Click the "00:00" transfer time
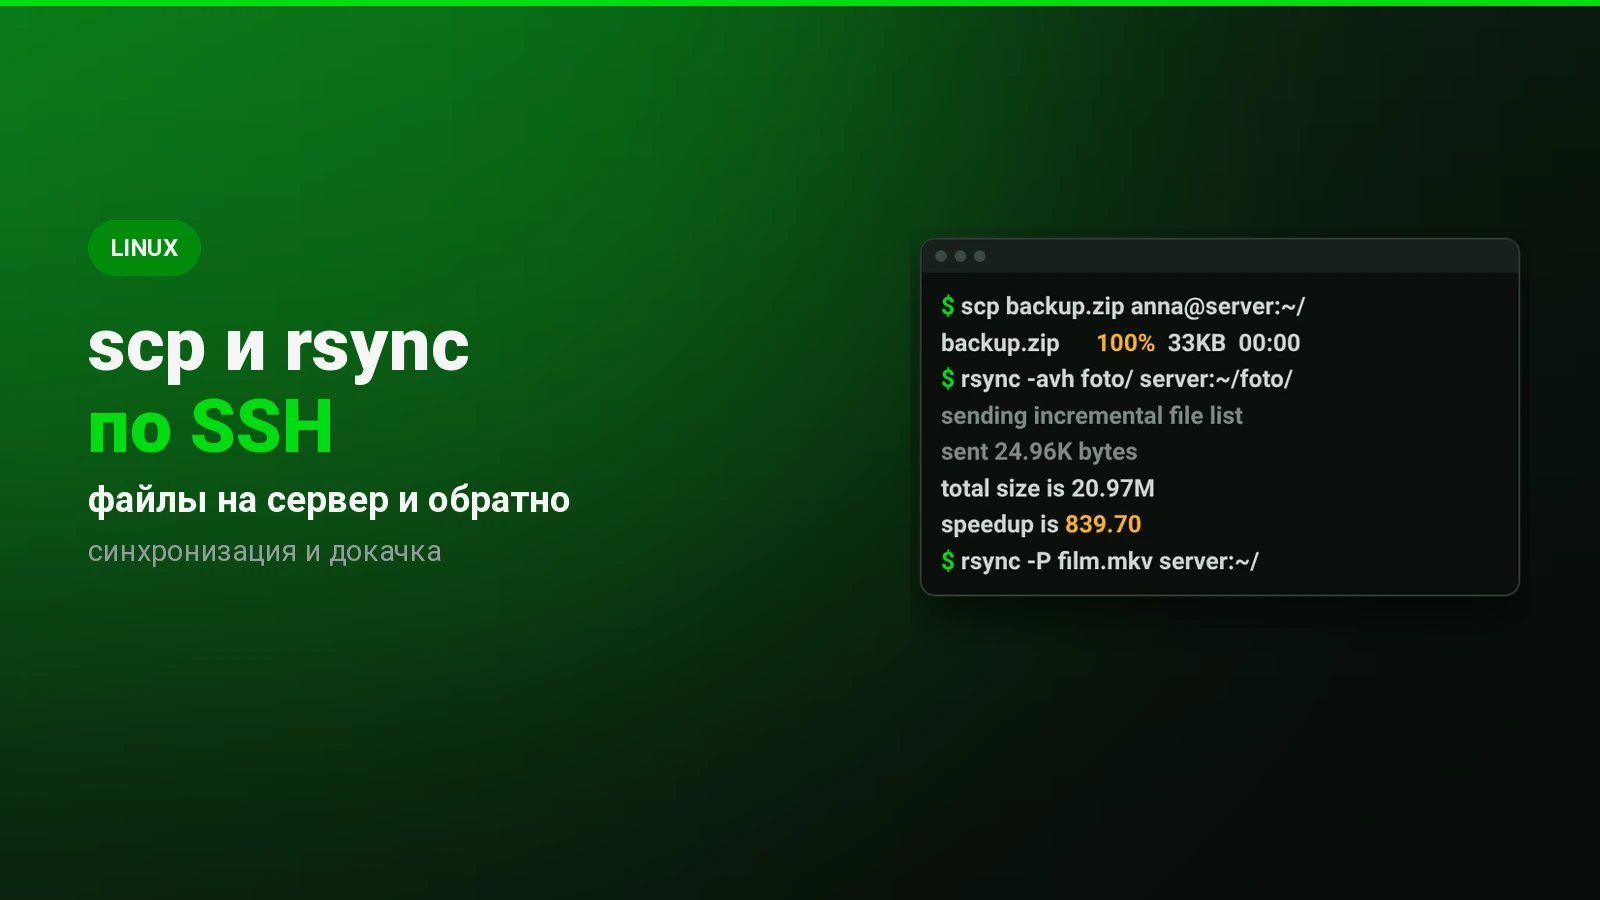The width and height of the screenshot is (1600, 900). 1269,343
